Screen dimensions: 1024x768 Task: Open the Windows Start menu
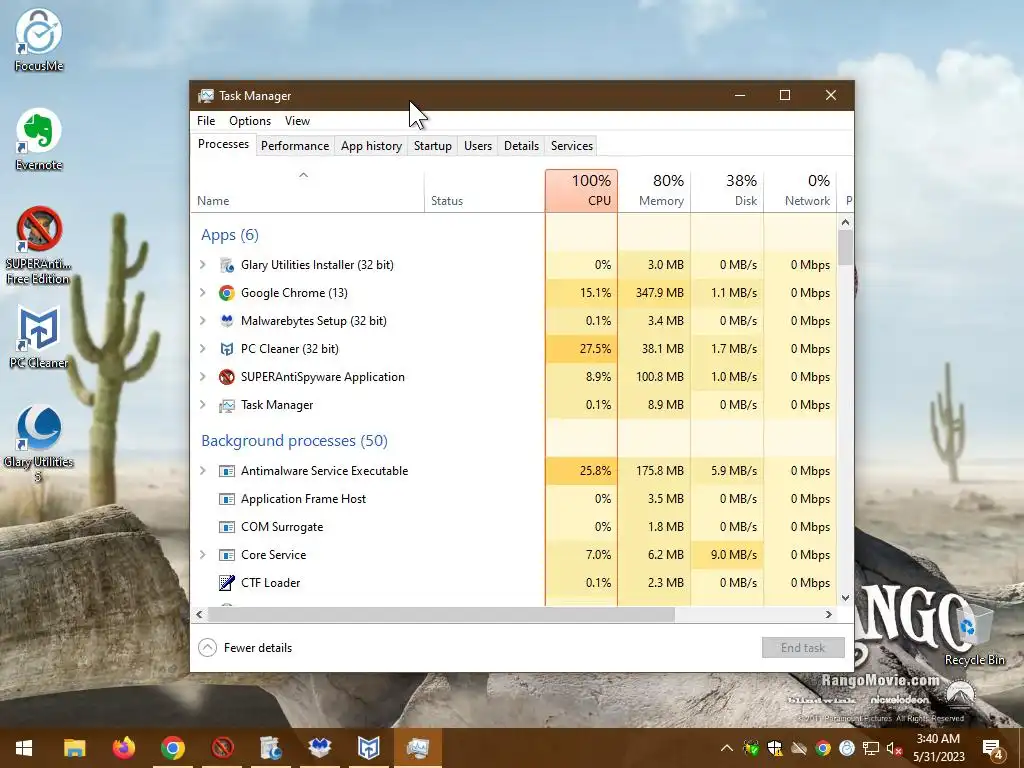24,748
